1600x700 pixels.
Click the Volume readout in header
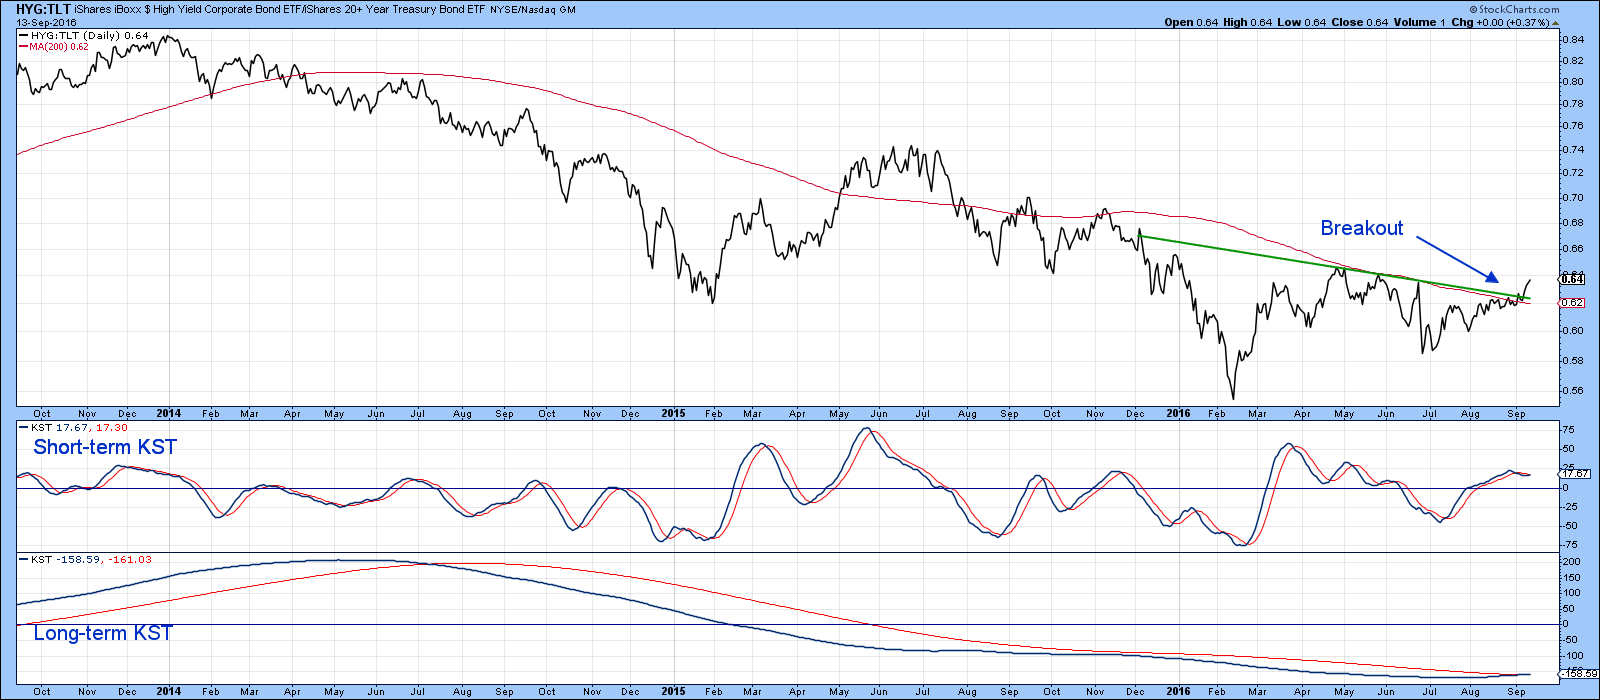(1416, 22)
